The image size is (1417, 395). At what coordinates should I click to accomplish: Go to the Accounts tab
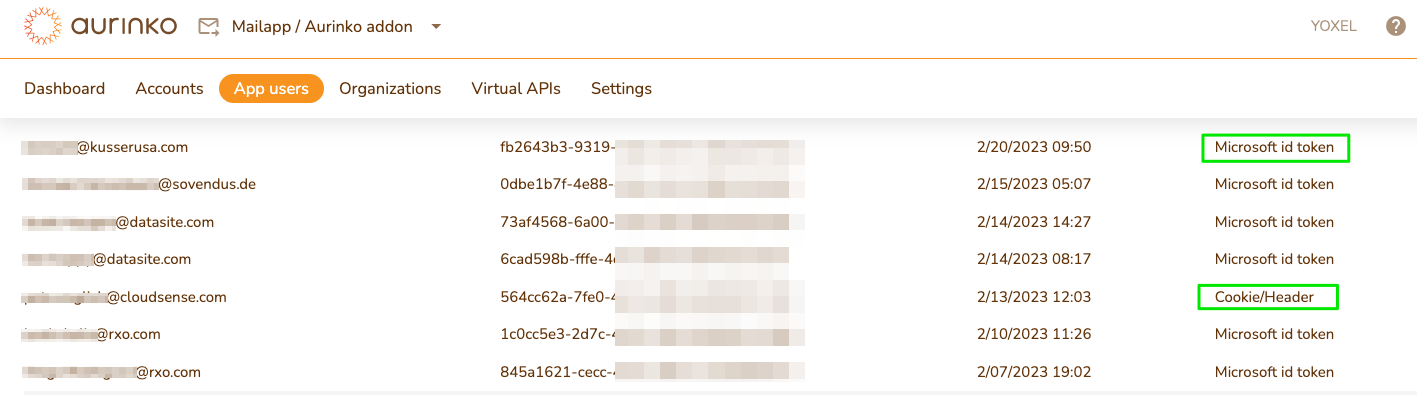169,88
